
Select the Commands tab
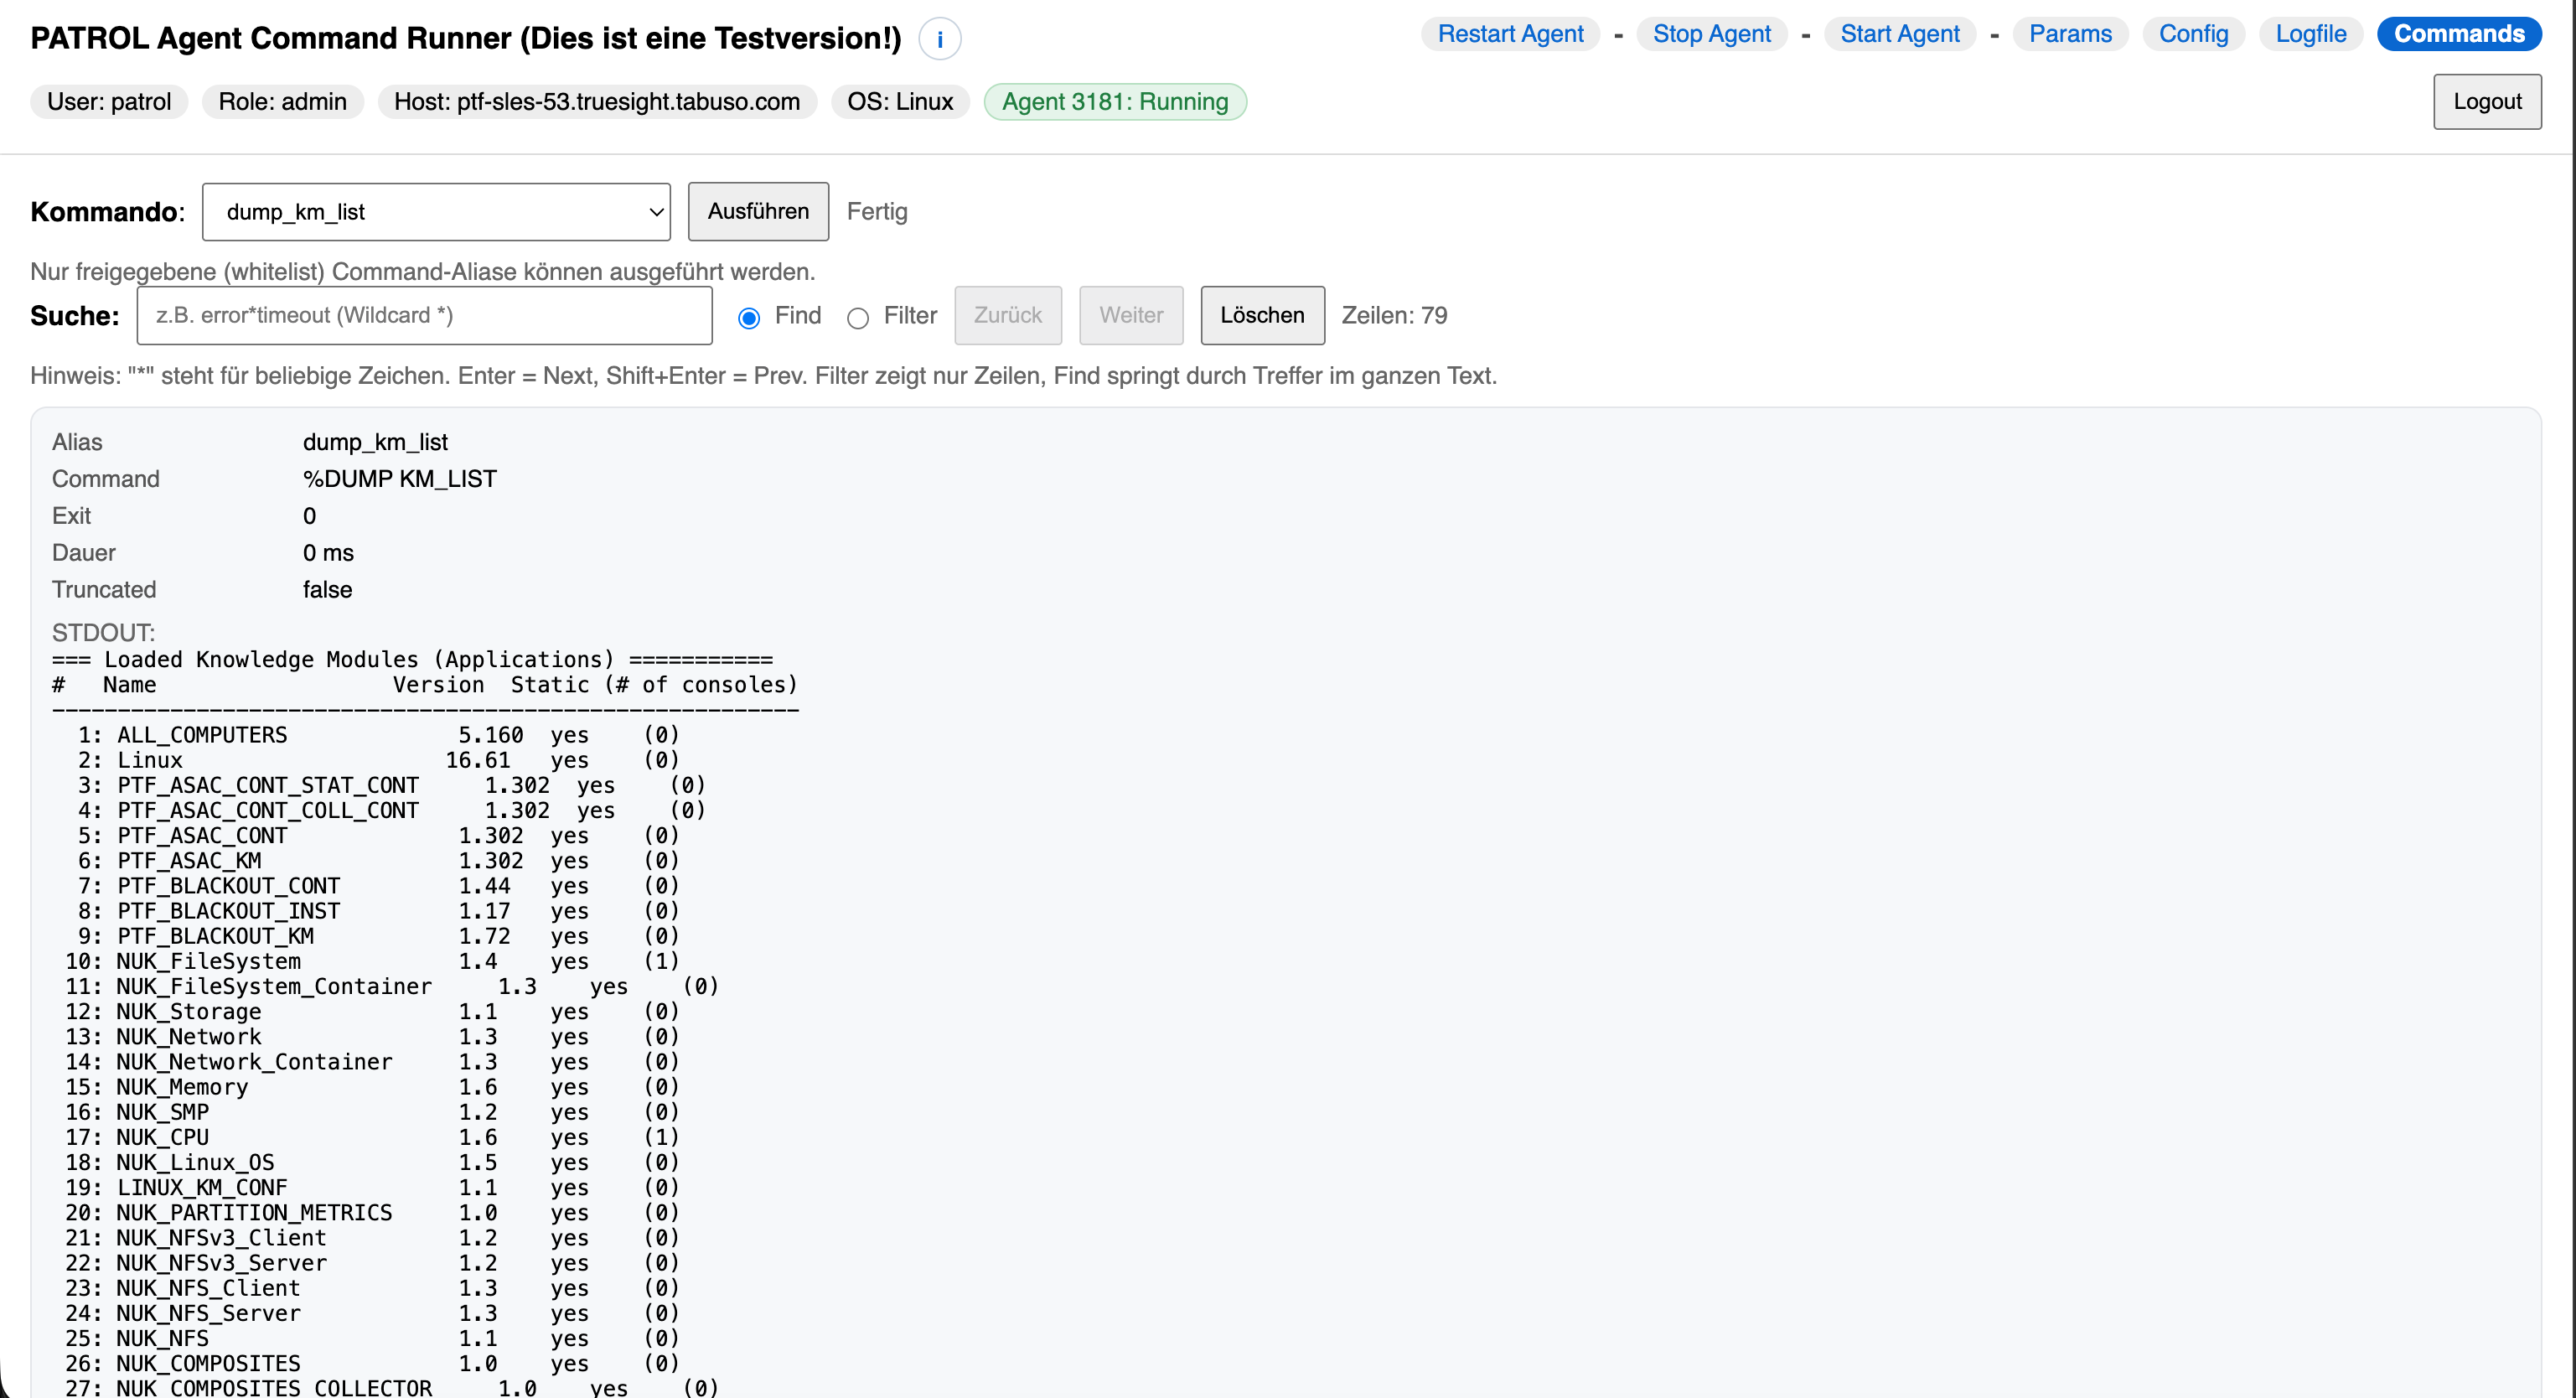[2459, 34]
